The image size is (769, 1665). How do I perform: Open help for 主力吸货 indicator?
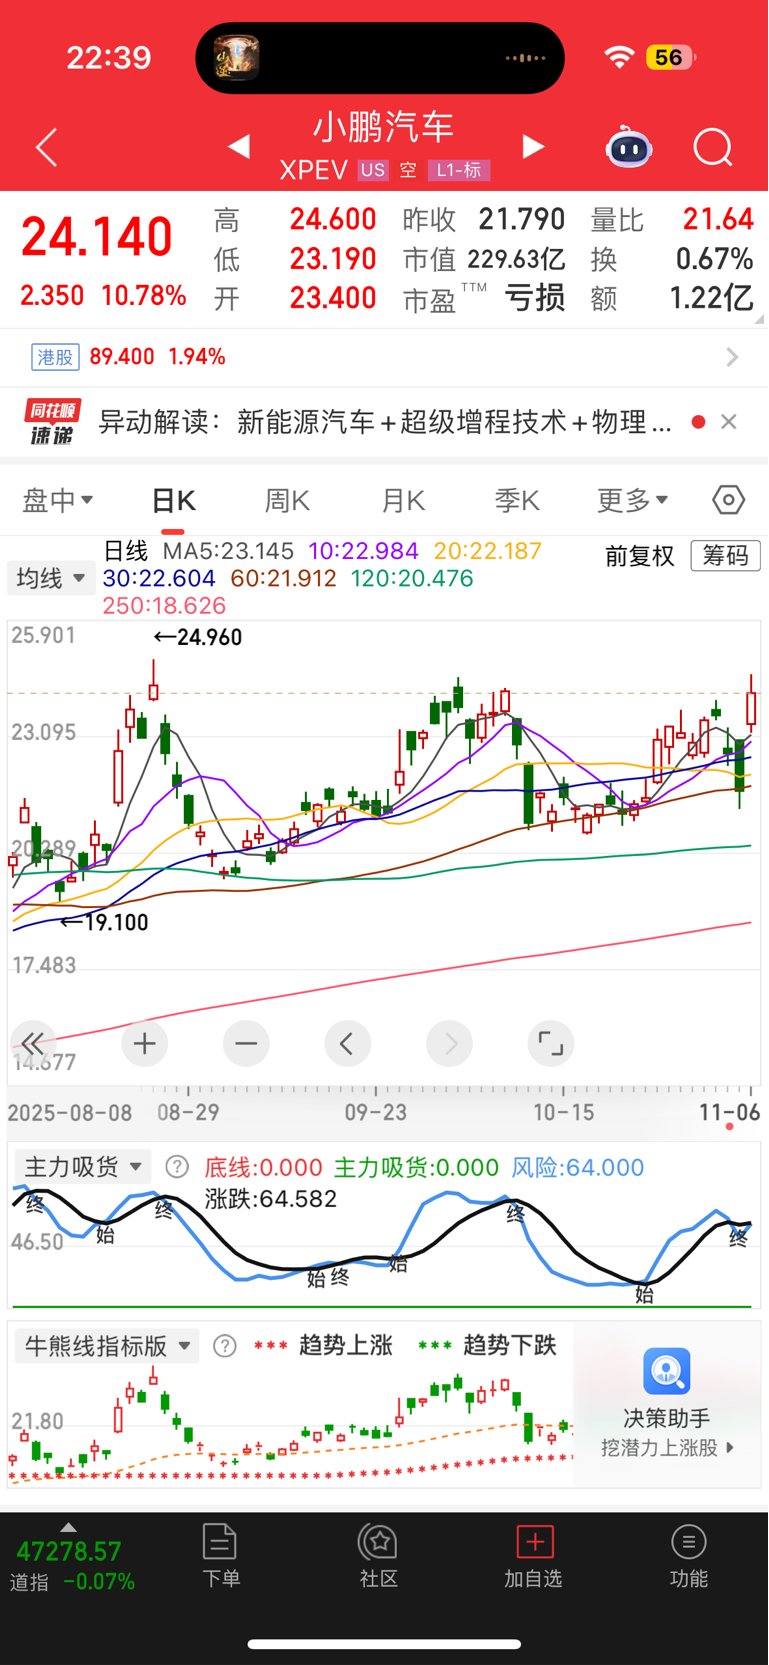pyautogui.click(x=177, y=1167)
